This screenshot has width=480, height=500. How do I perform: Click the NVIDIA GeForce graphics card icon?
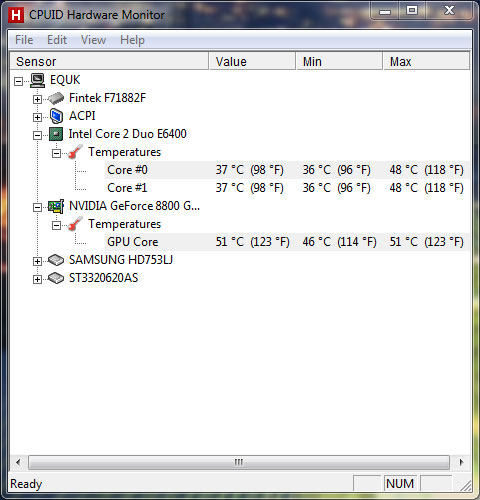click(x=56, y=206)
